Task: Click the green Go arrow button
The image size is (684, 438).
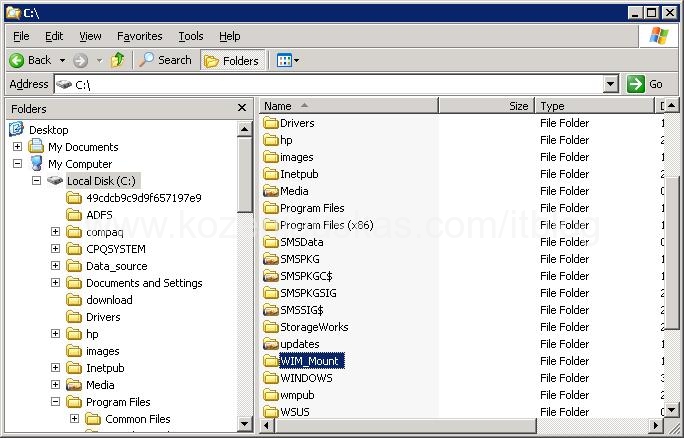Action: pyautogui.click(x=636, y=84)
